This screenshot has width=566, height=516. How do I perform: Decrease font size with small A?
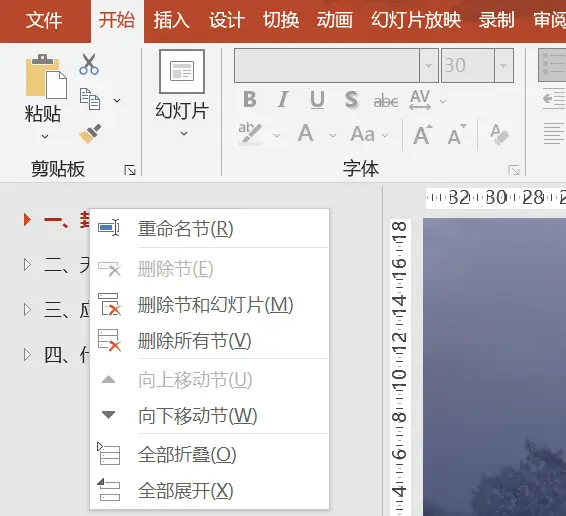tap(457, 135)
